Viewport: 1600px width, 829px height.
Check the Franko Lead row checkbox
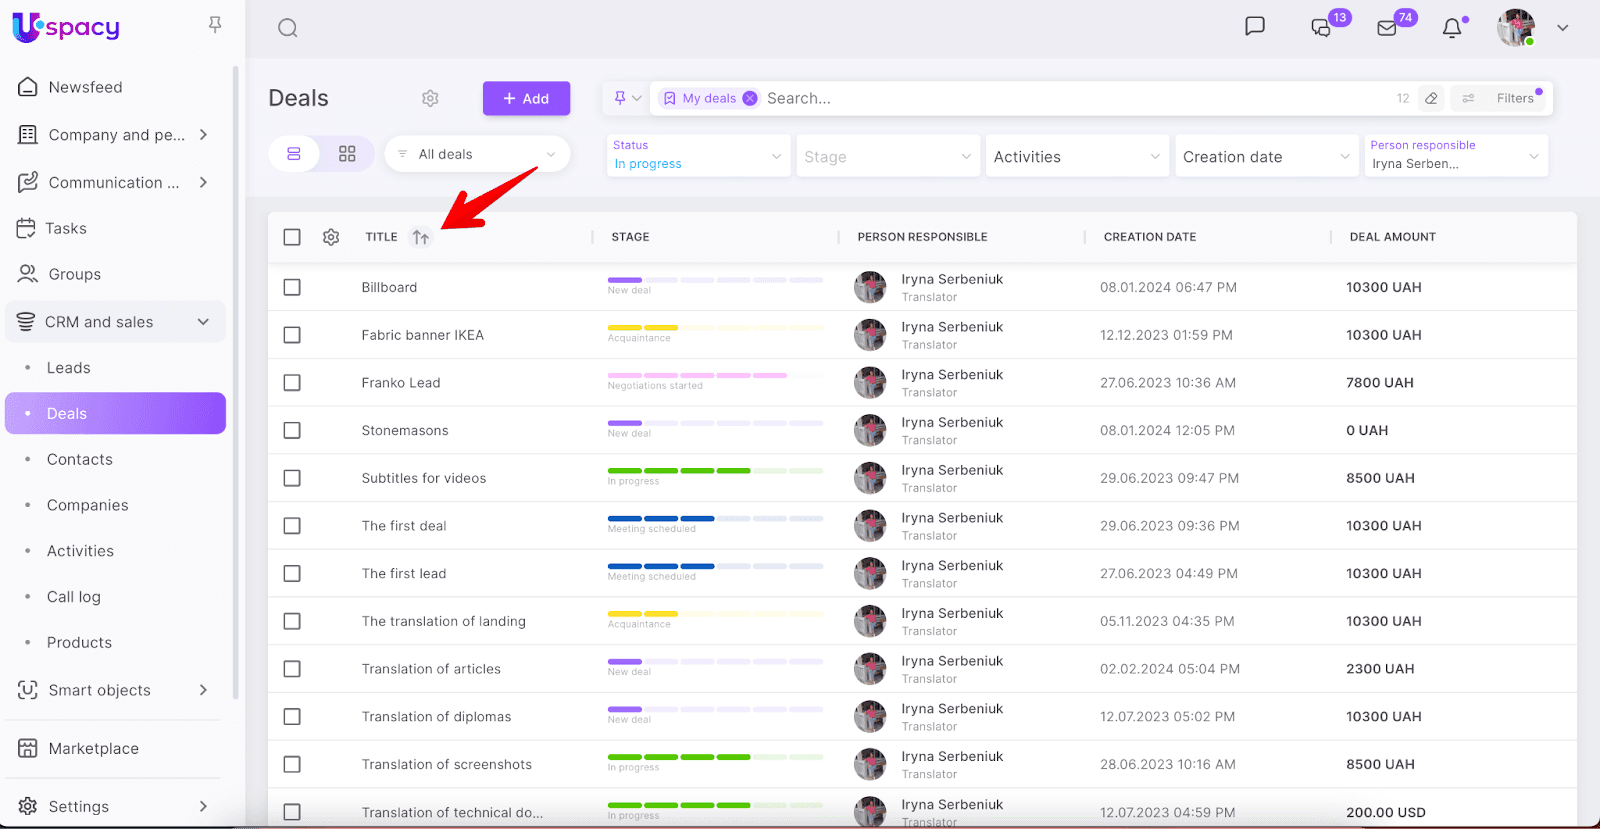[292, 383]
